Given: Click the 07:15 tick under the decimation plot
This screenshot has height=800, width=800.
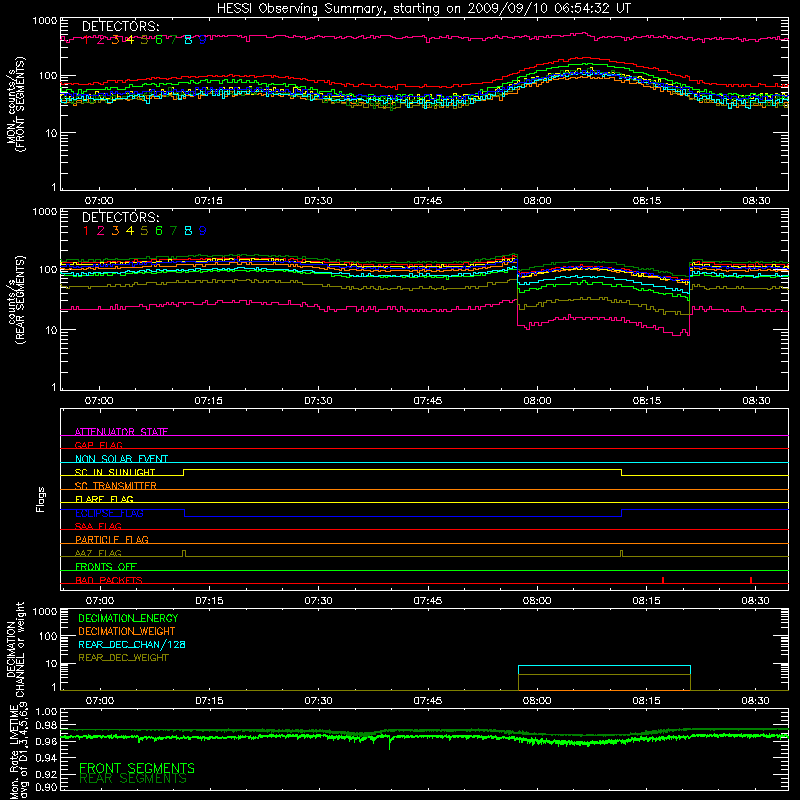Looking at the screenshot, I should tap(209, 701).
